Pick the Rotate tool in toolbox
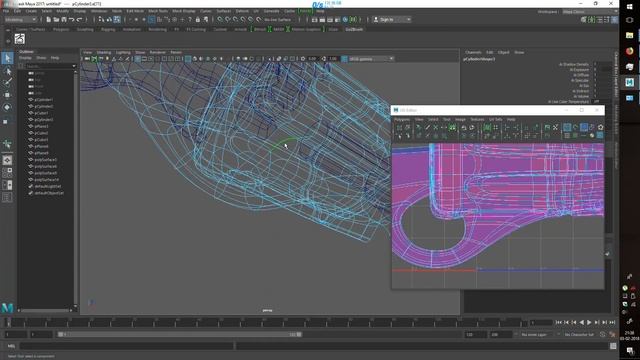Image resolution: width=640 pixels, height=360 pixels. 7,107
